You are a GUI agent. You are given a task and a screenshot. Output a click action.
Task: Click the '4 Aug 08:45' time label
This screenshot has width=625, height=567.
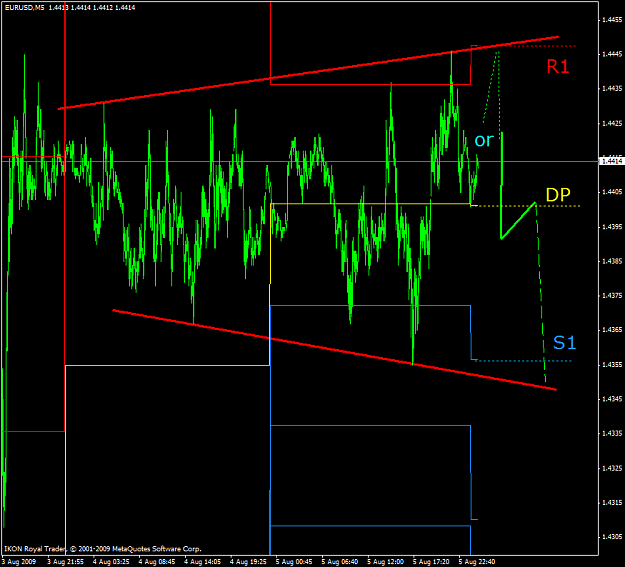pos(157,562)
